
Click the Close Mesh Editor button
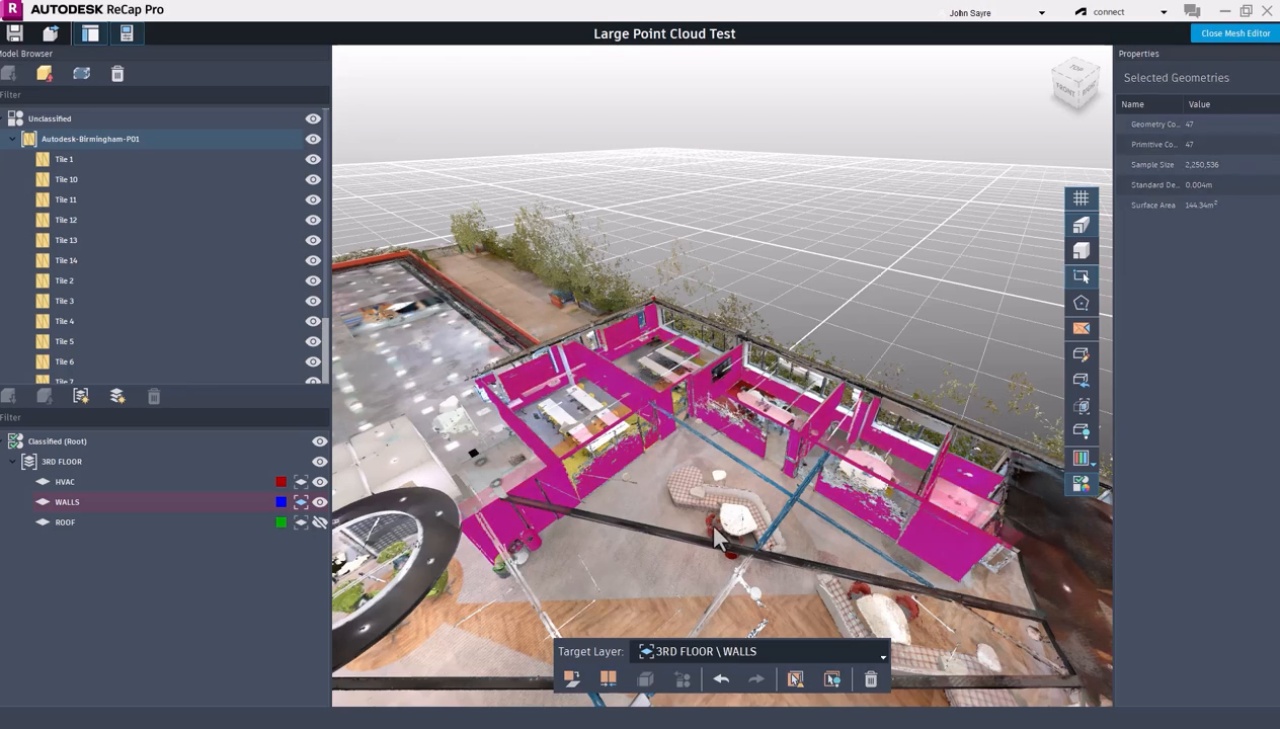[x=1235, y=33]
